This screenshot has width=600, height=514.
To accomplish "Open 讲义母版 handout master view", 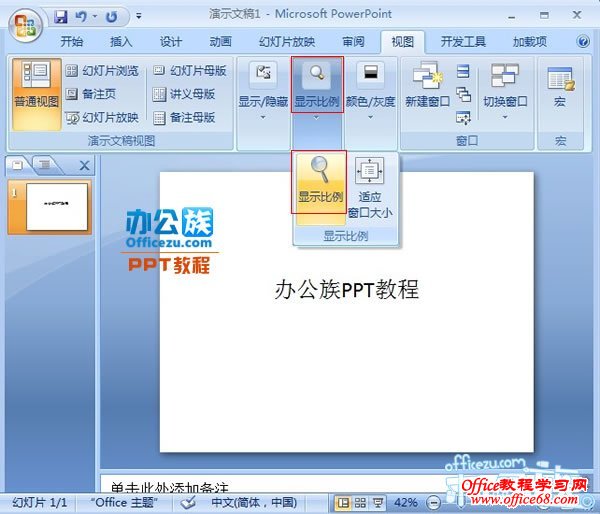I will (x=184, y=94).
